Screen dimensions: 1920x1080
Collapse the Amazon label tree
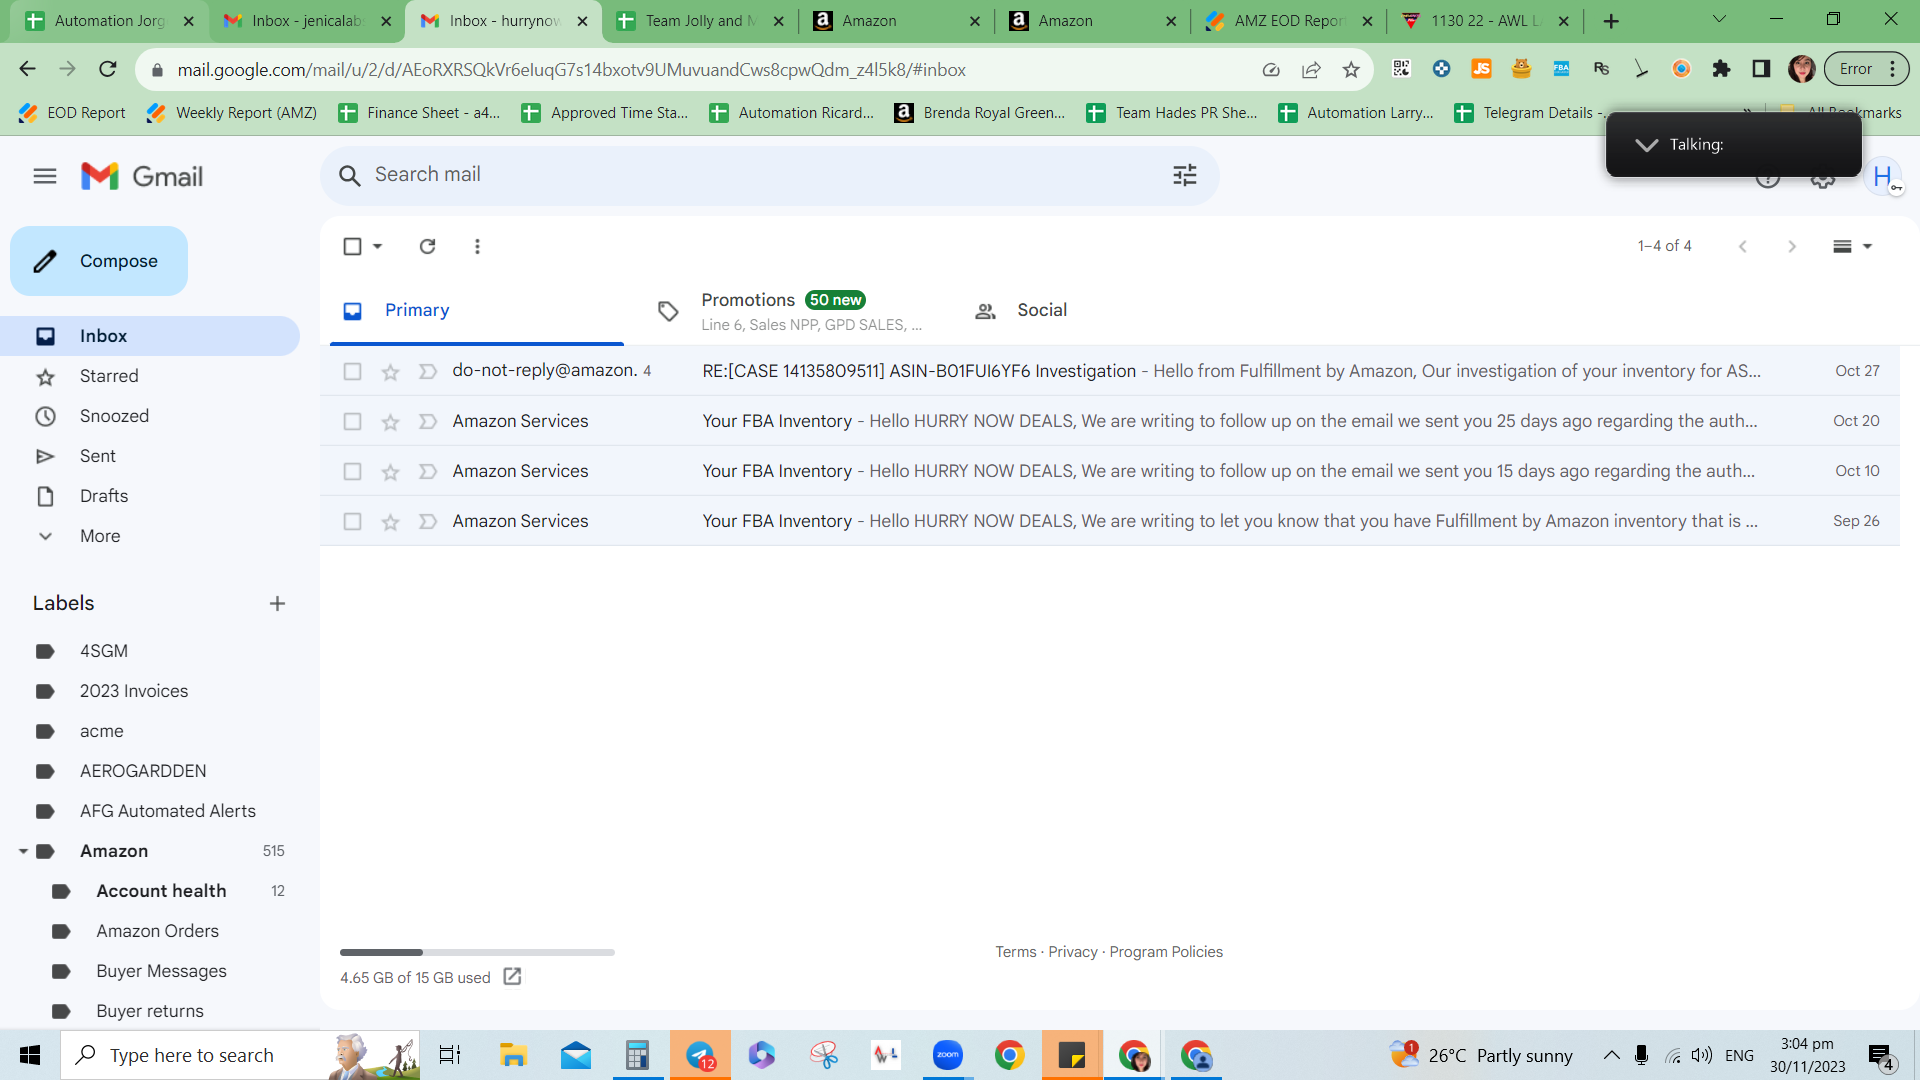click(22, 851)
